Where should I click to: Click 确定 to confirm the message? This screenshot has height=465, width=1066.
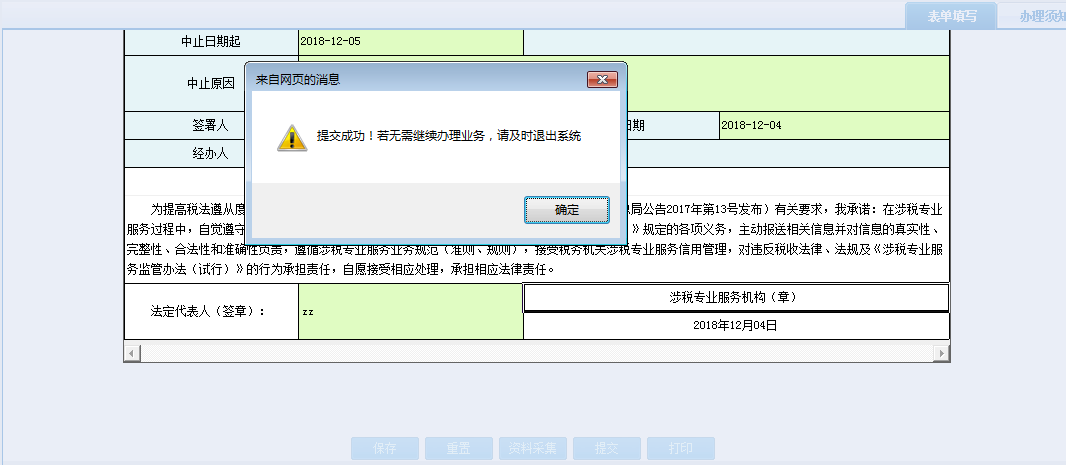click(x=566, y=210)
